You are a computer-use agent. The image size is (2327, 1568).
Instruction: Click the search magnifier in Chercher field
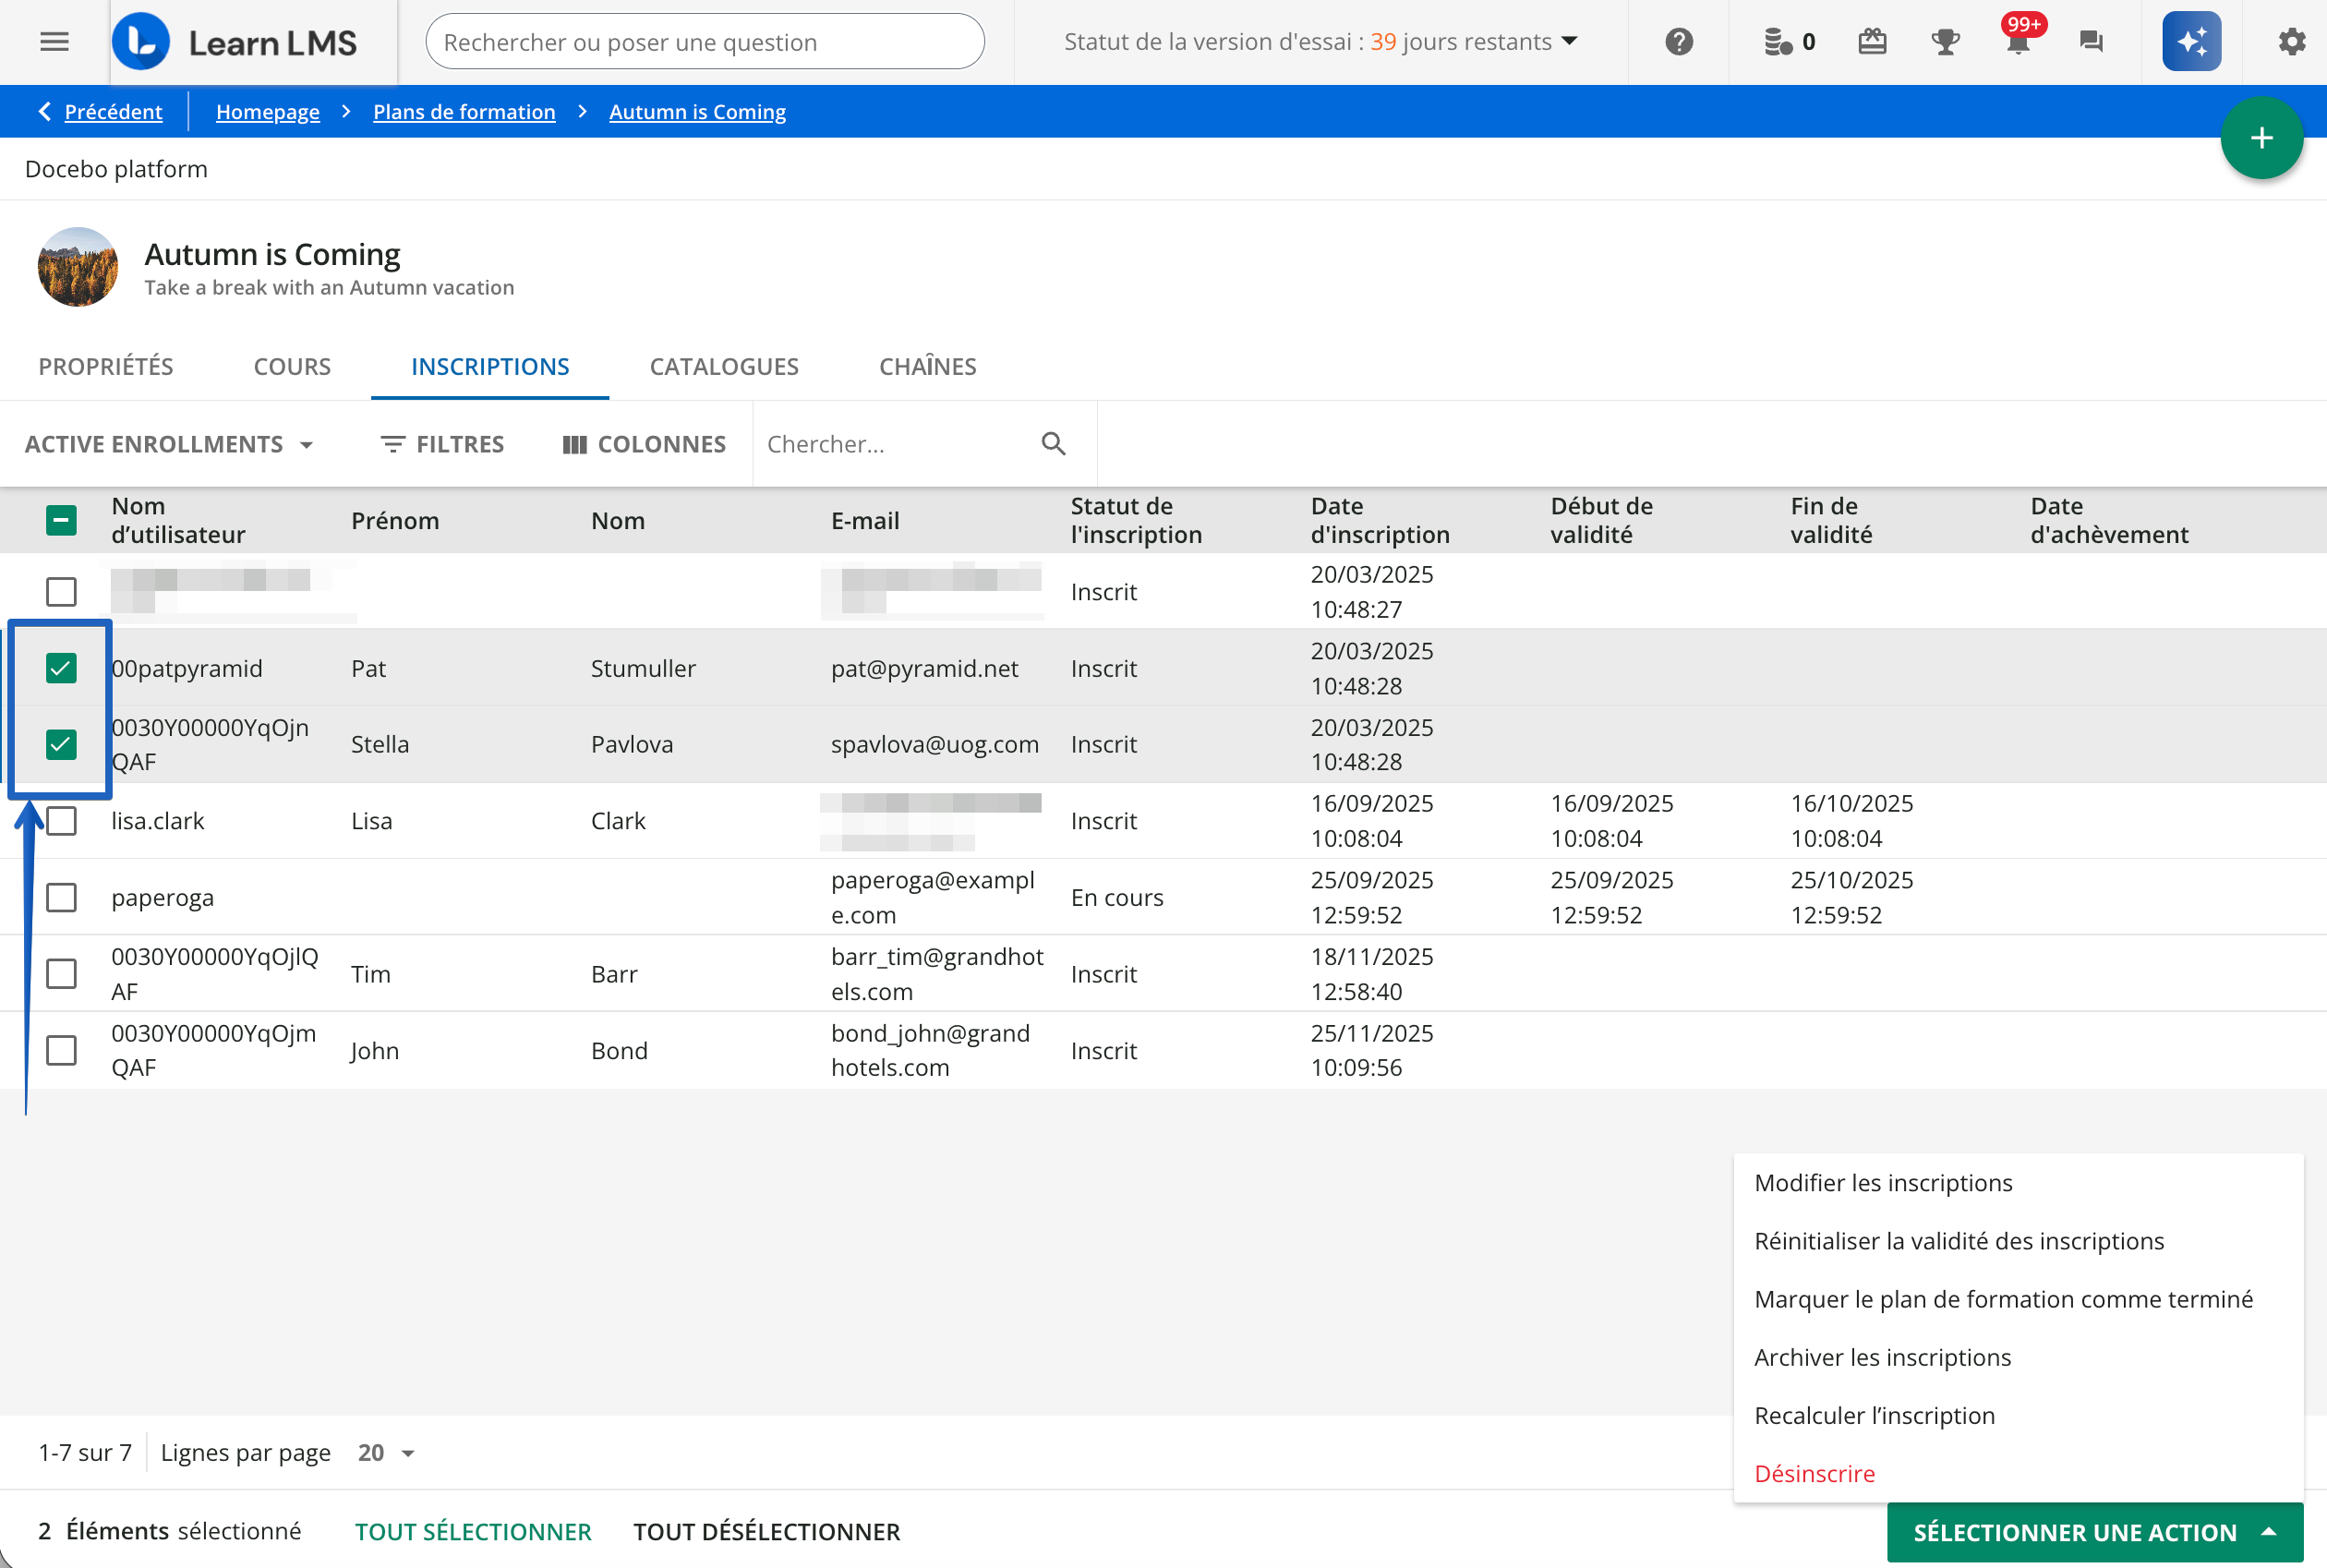1053,444
